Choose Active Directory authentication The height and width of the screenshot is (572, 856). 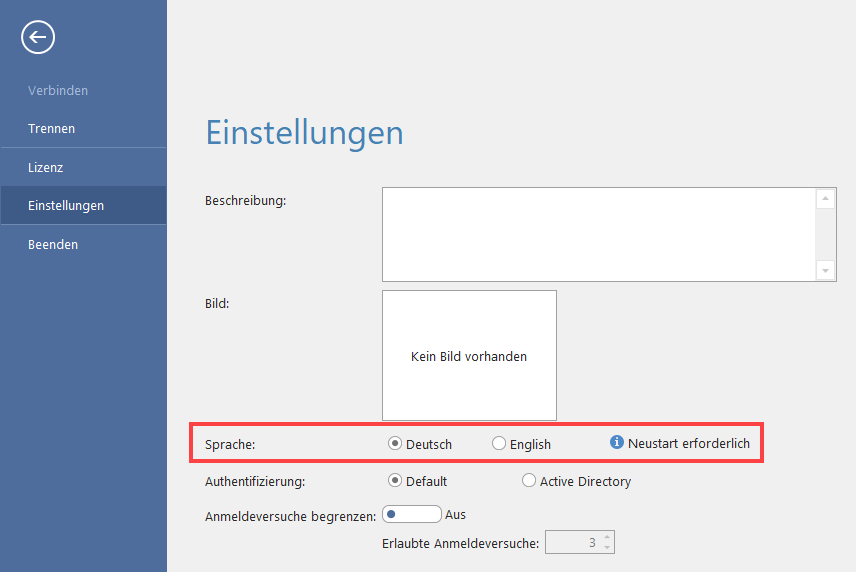click(529, 481)
